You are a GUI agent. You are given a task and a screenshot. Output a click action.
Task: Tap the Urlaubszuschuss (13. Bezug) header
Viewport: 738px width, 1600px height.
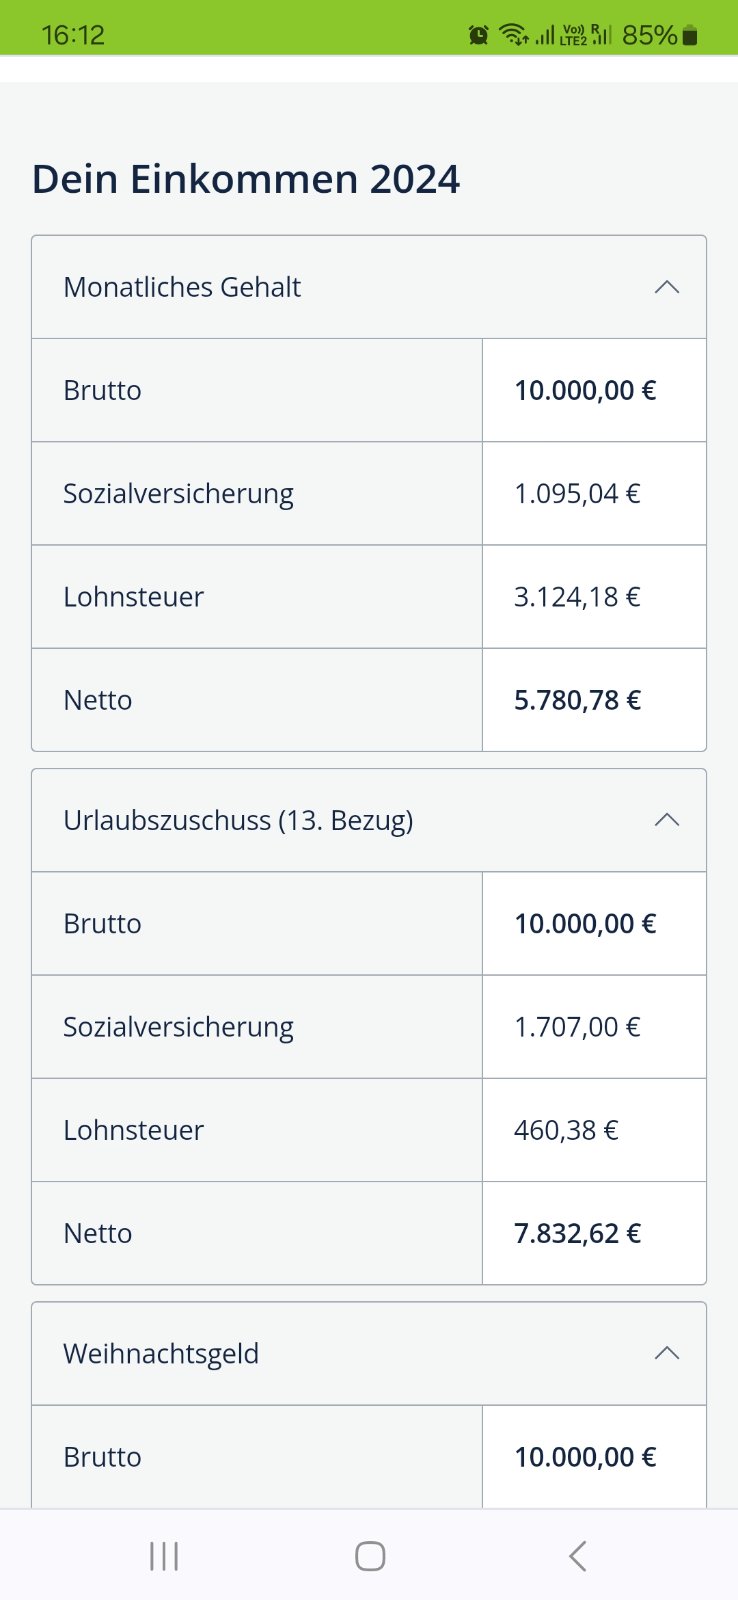(238, 820)
